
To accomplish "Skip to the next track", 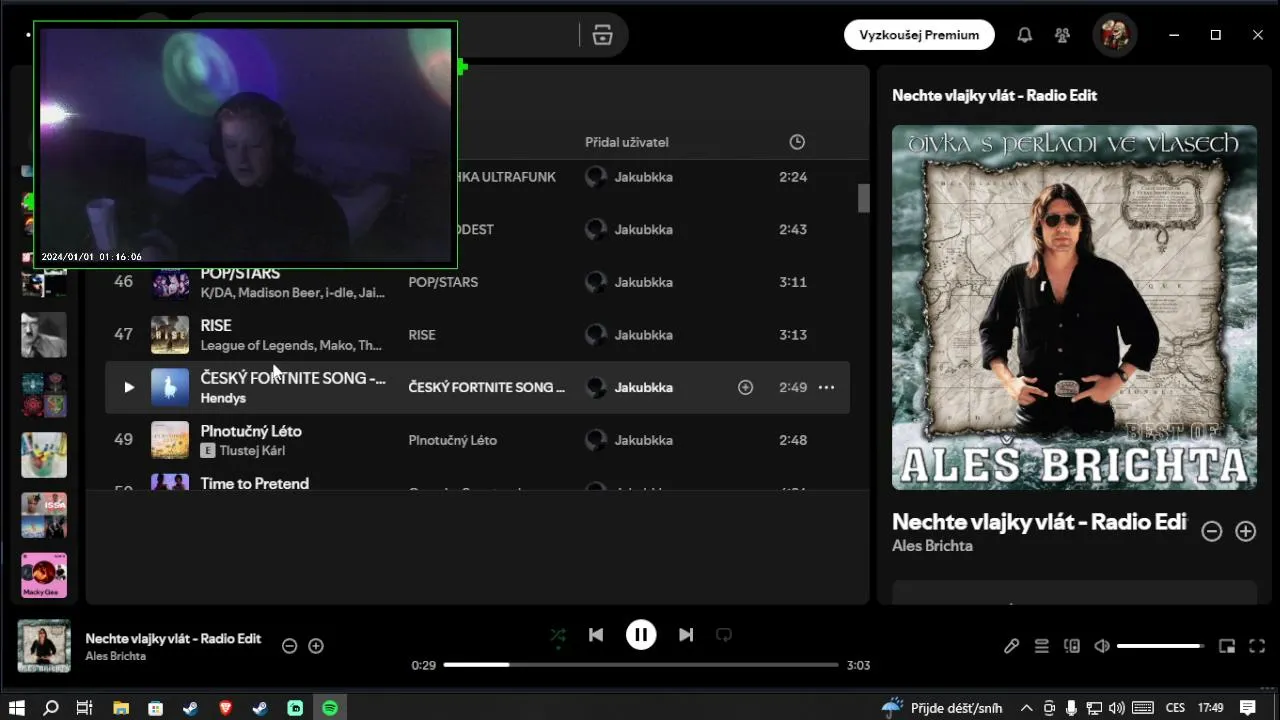I will point(686,635).
